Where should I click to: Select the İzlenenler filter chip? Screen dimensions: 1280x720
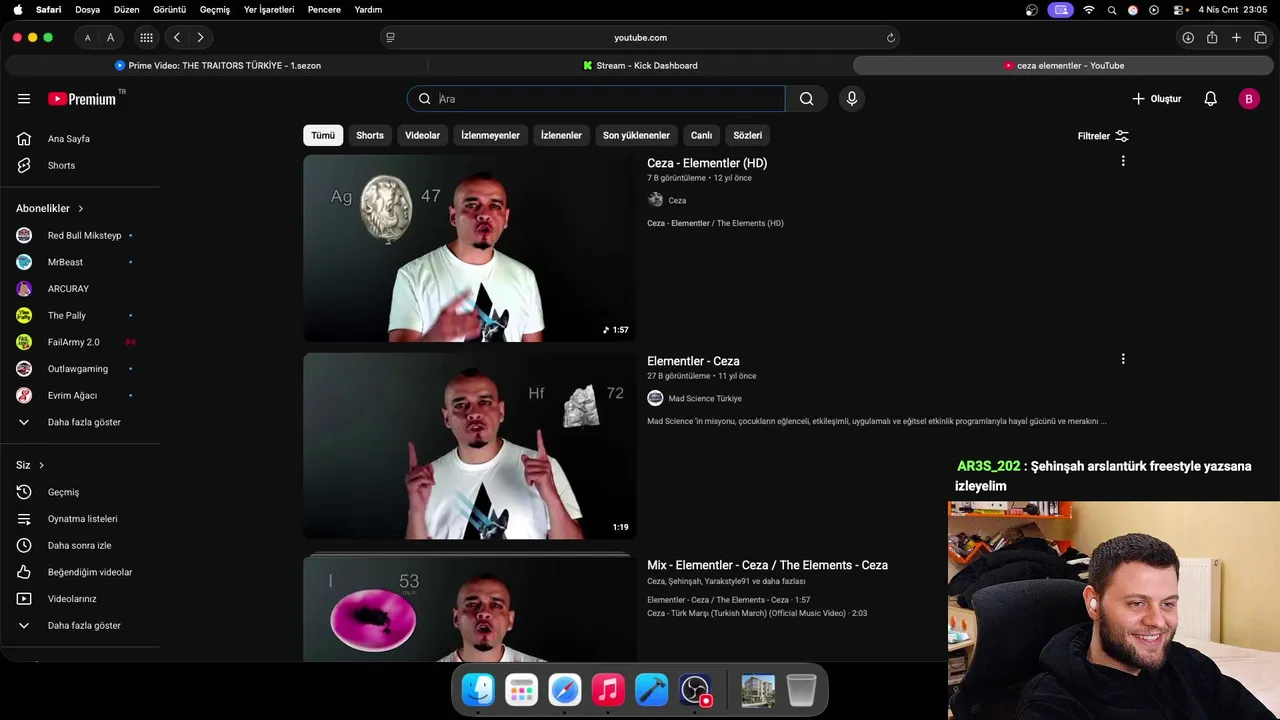(x=561, y=135)
